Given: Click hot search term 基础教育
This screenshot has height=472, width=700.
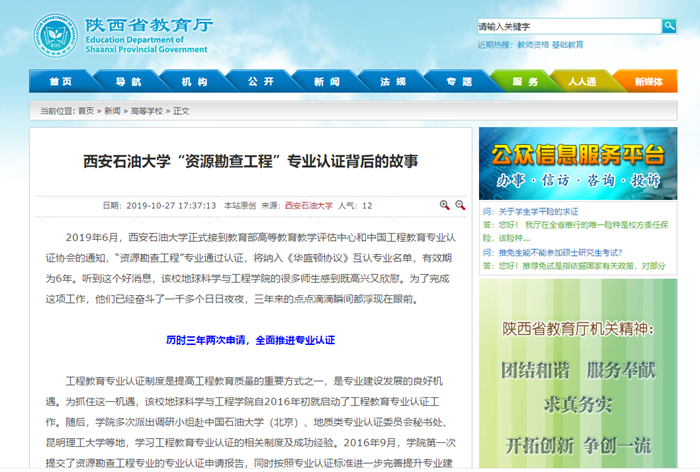Looking at the screenshot, I should click(x=568, y=45).
